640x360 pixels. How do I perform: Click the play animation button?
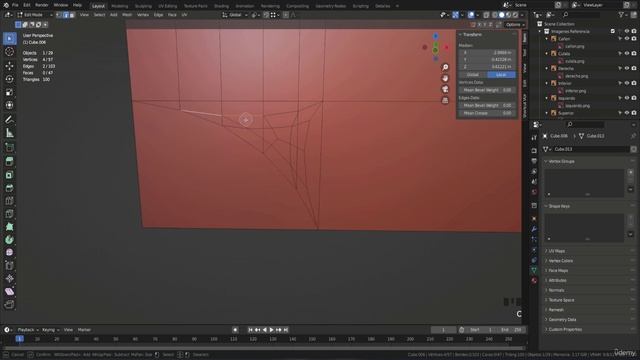click(x=271, y=330)
